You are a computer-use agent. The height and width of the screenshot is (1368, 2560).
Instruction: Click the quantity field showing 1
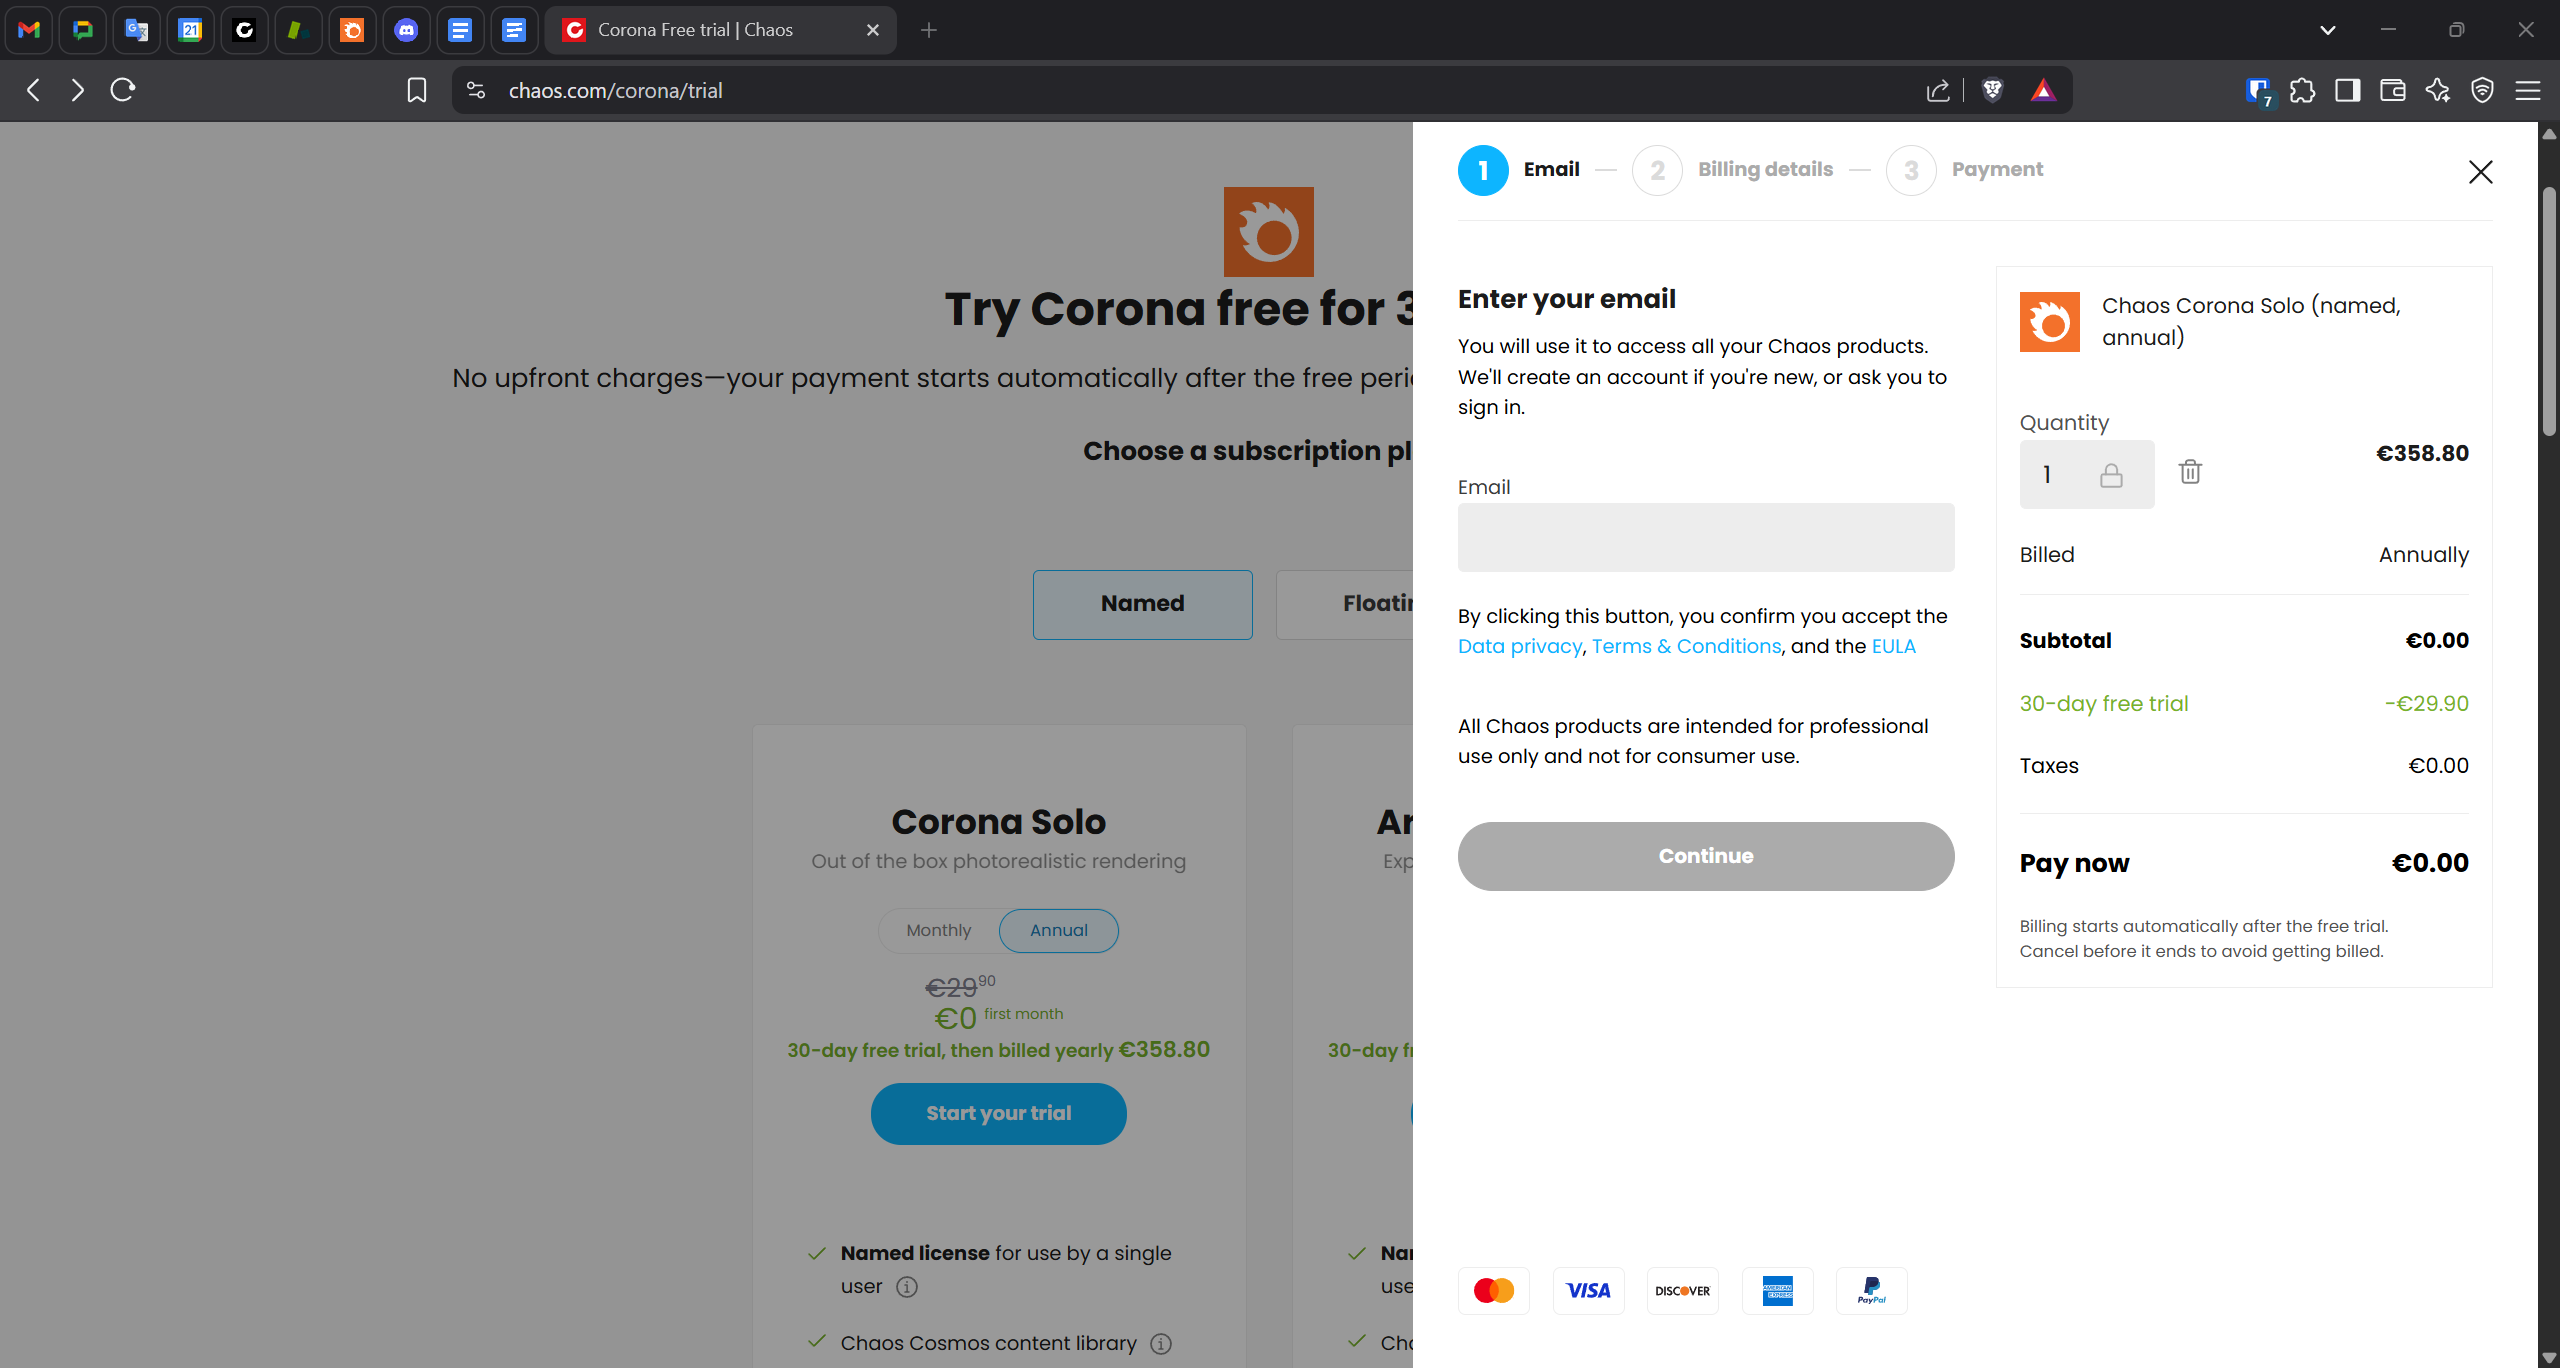click(2087, 474)
